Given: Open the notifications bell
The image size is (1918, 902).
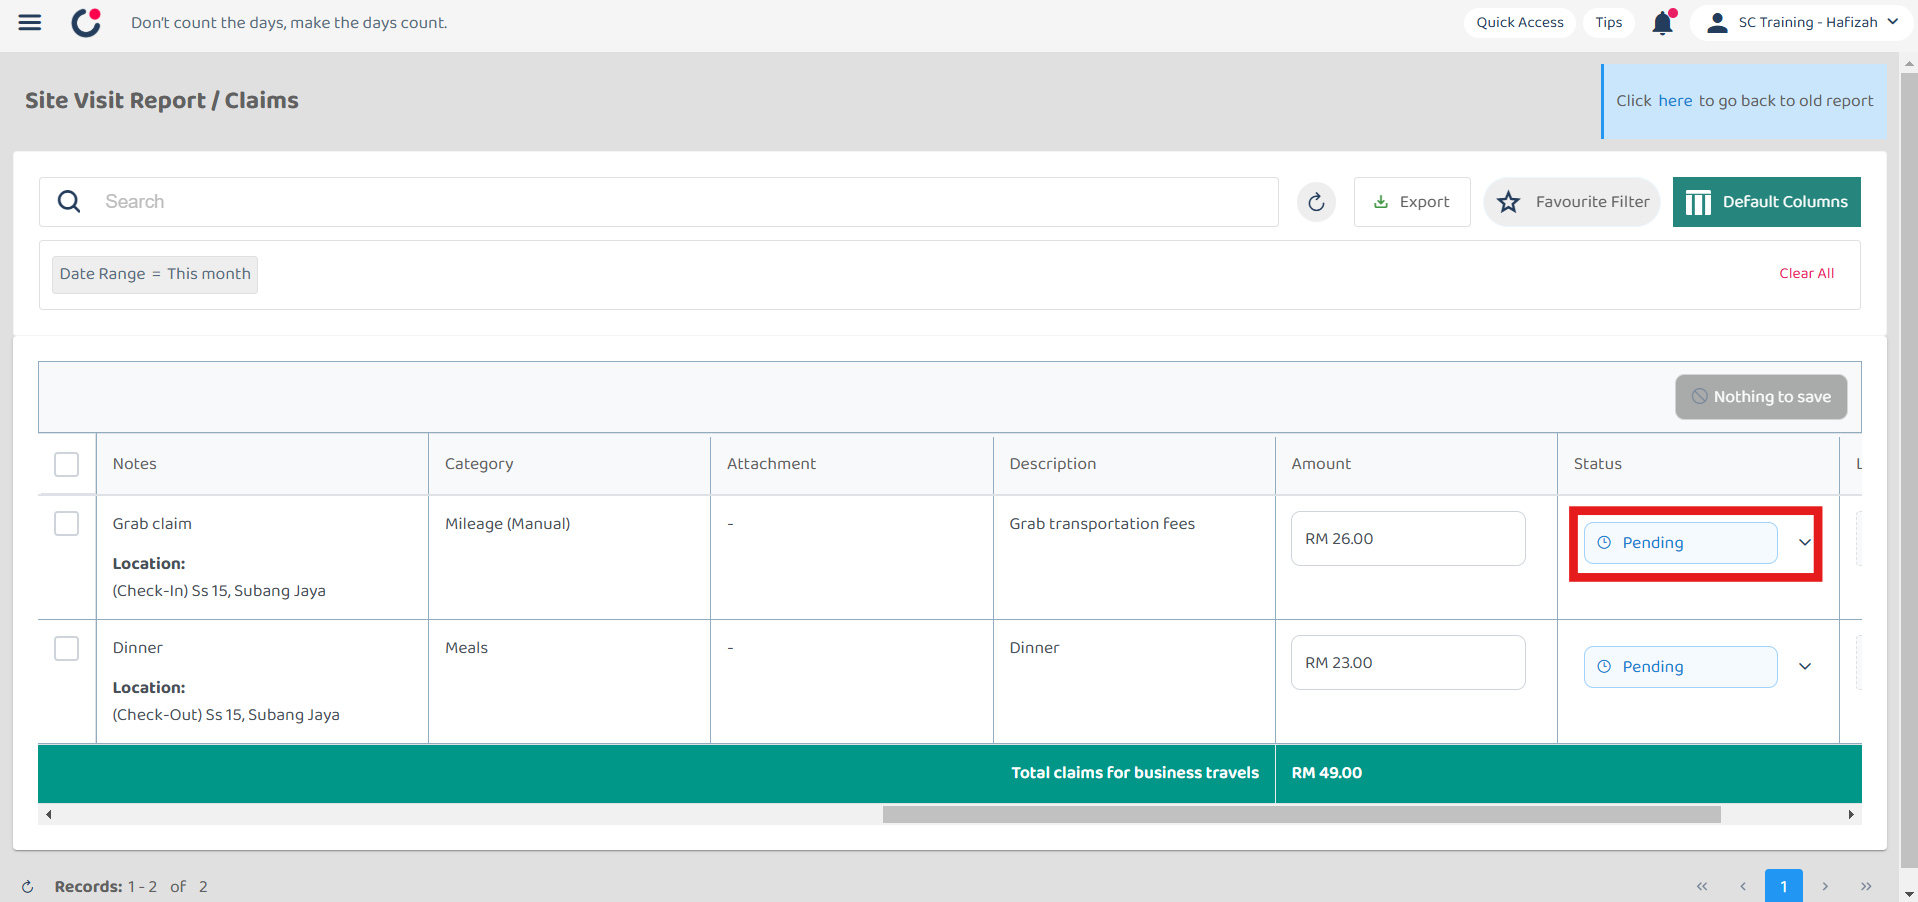Looking at the screenshot, I should pyautogui.click(x=1663, y=22).
